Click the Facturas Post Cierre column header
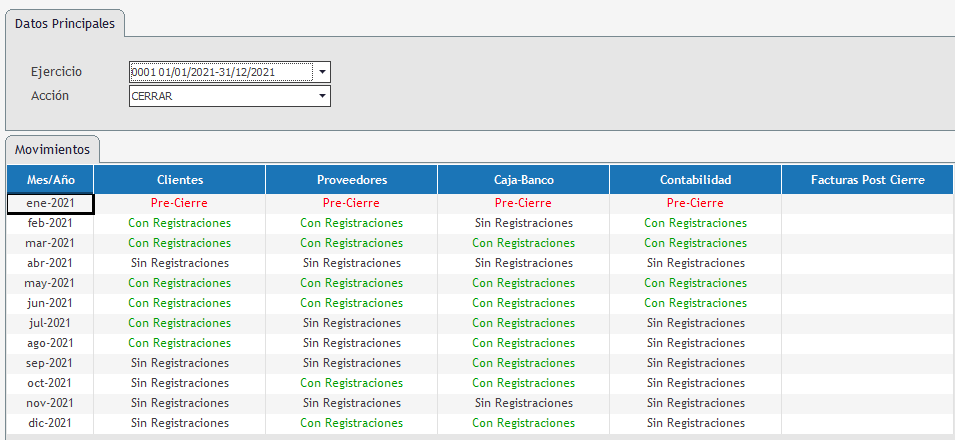 [x=867, y=180]
